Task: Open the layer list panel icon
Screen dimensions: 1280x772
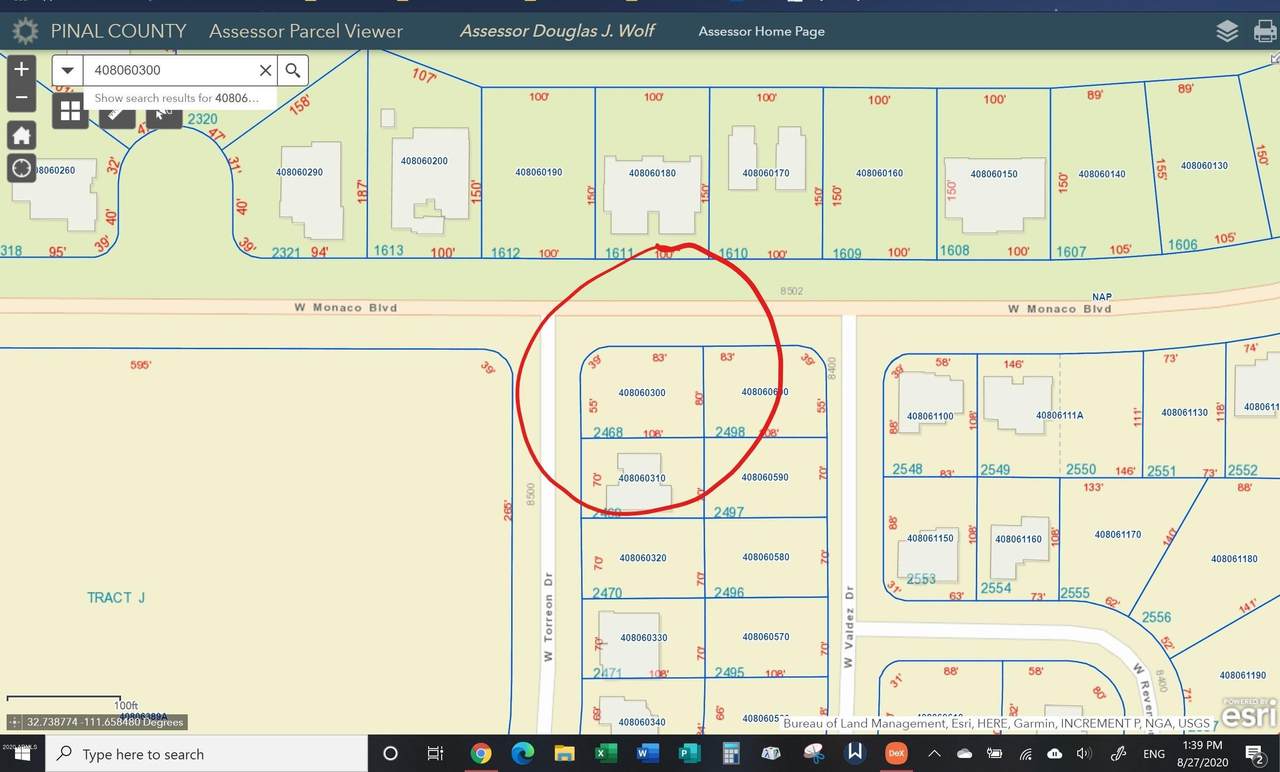Action: [x=1227, y=31]
